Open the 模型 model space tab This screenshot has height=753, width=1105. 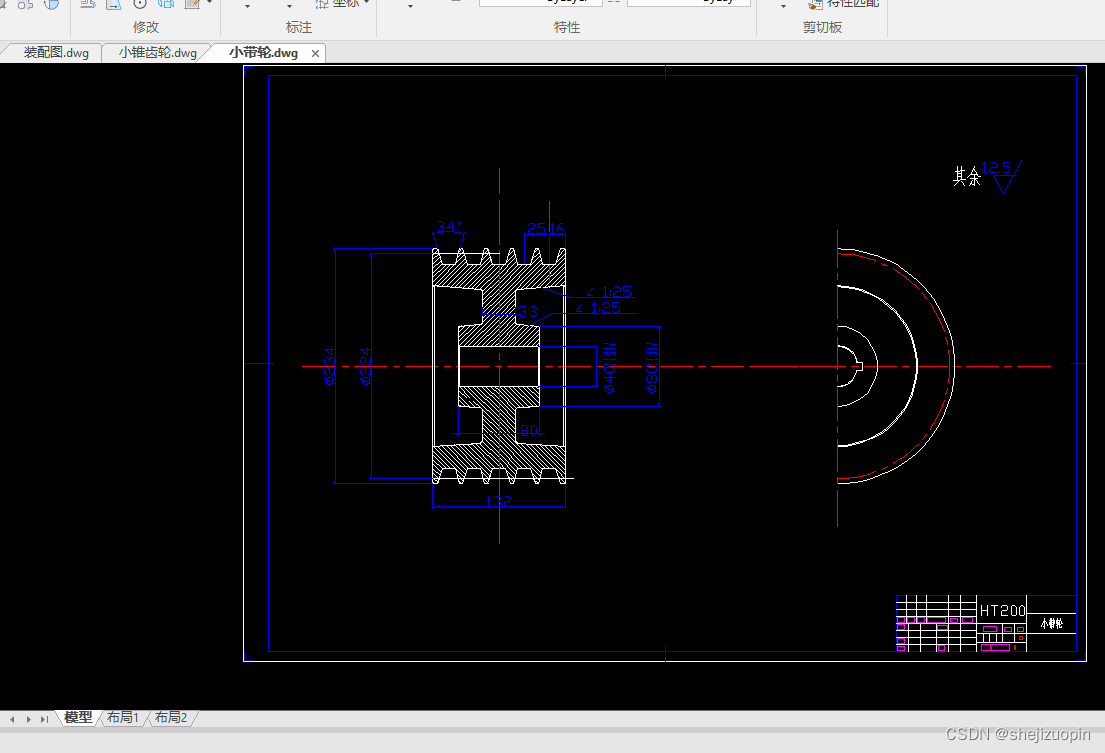[x=78, y=717]
